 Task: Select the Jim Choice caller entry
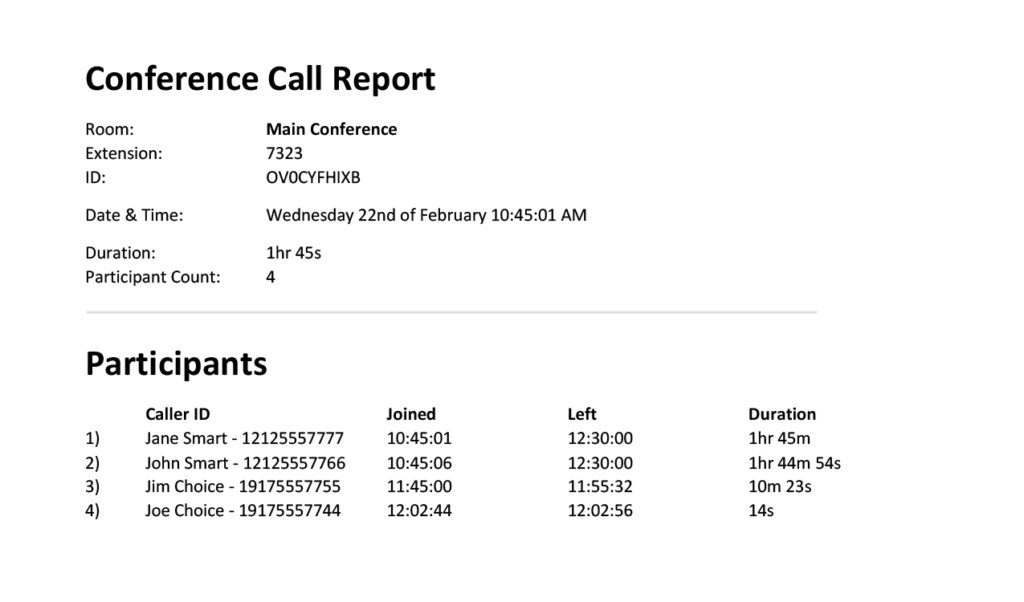pyautogui.click(x=242, y=487)
